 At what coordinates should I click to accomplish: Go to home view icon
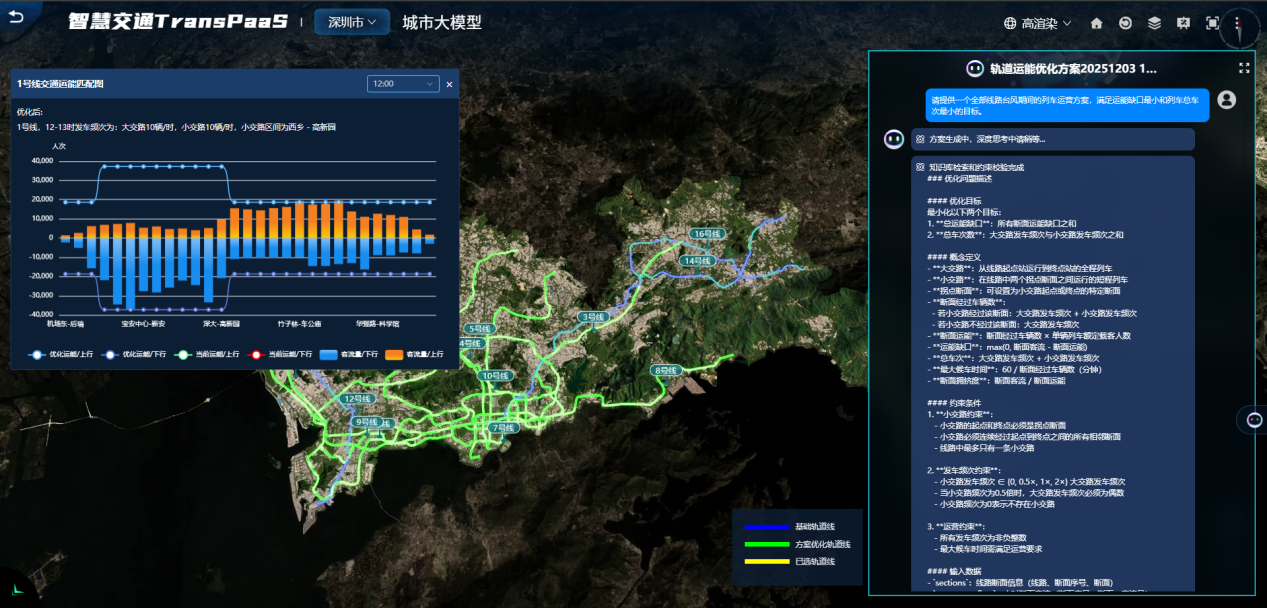pos(1097,23)
